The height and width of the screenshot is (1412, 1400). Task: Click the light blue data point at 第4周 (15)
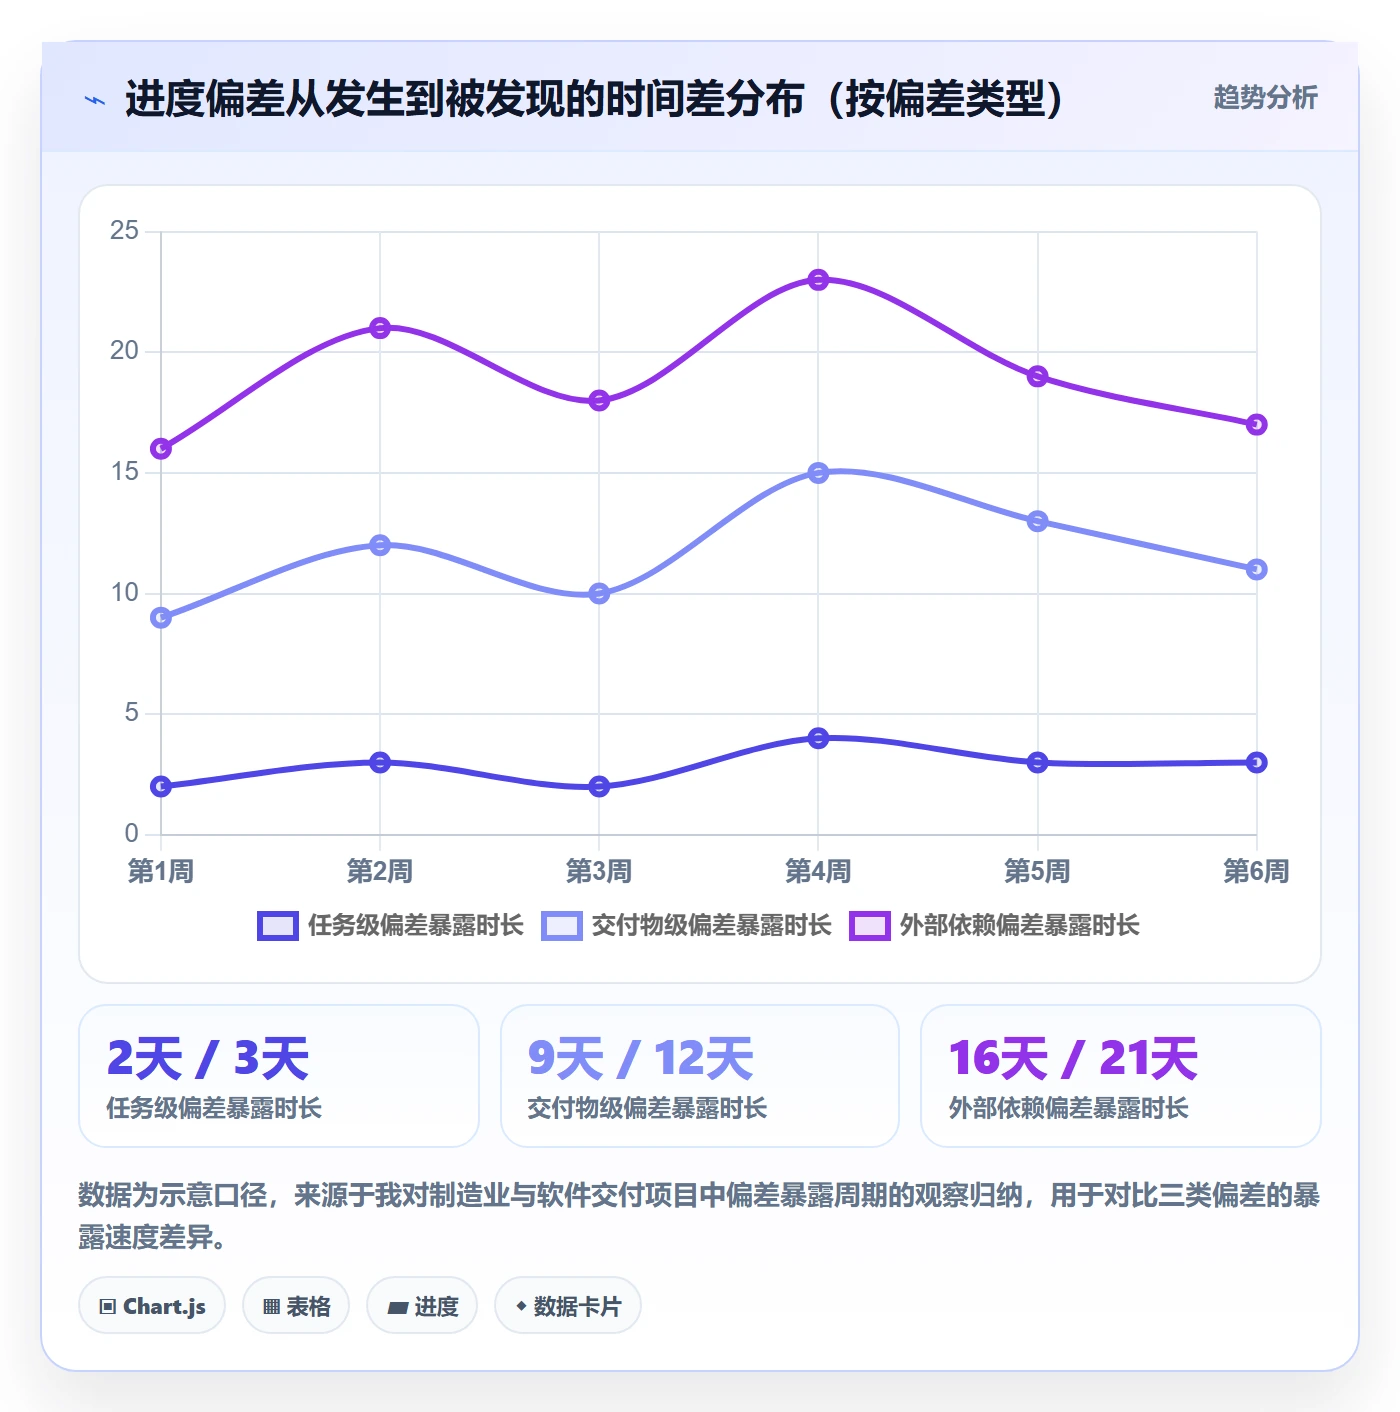tap(818, 473)
